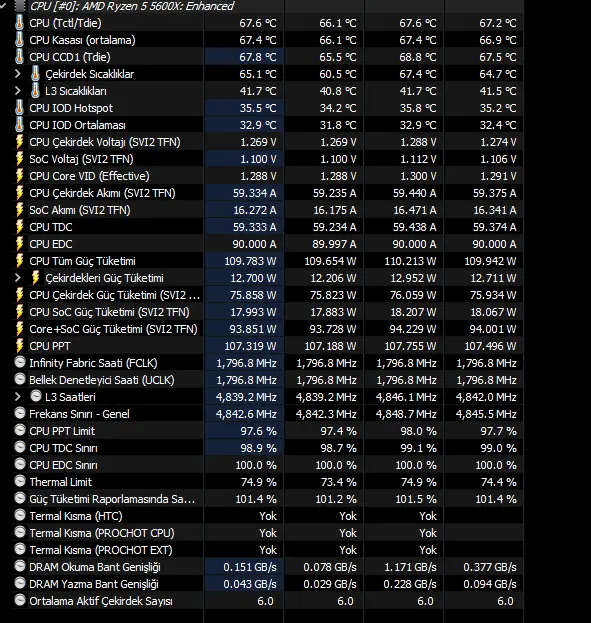The height and width of the screenshot is (623, 591).
Task: Select the CPU (Tctl/Tdie) sensor label
Action: tap(65, 23)
